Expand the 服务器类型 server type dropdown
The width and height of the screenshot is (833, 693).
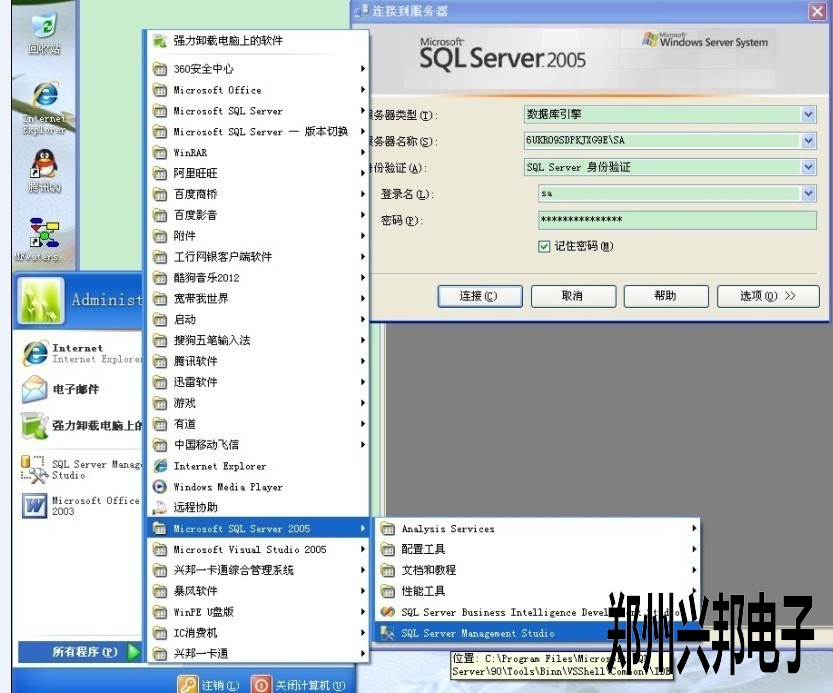pos(808,115)
